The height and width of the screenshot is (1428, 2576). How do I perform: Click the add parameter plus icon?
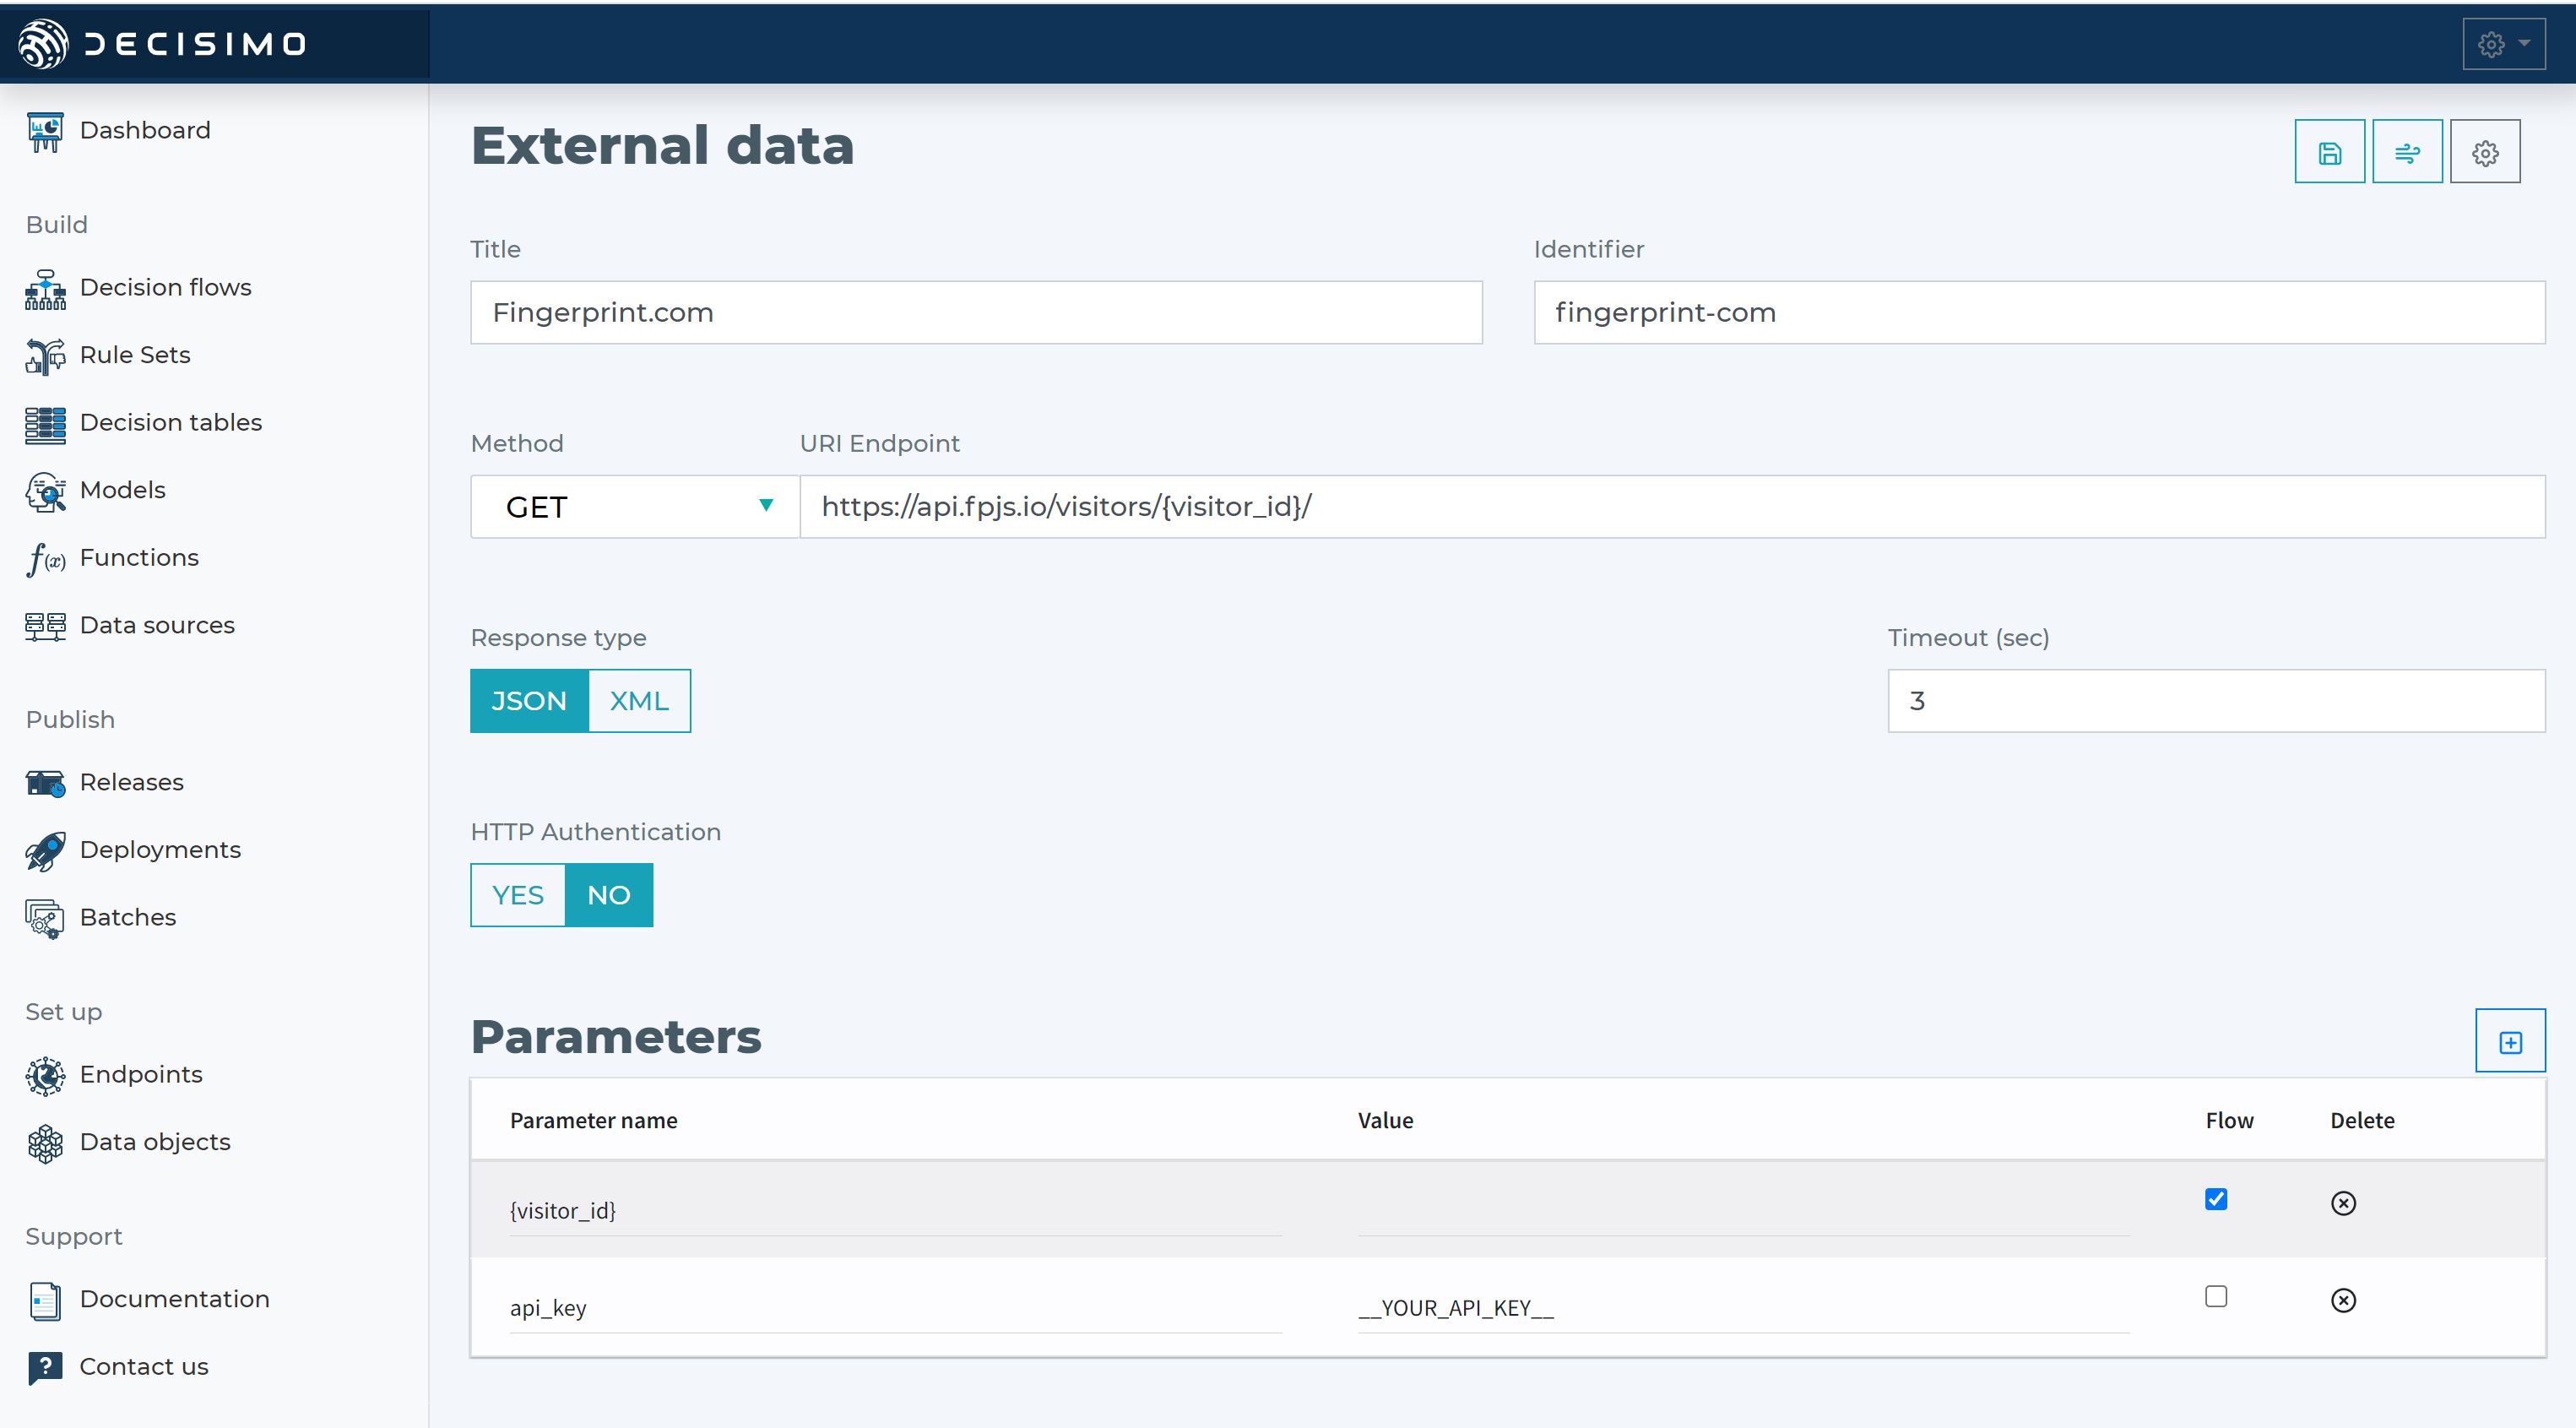2510,1040
